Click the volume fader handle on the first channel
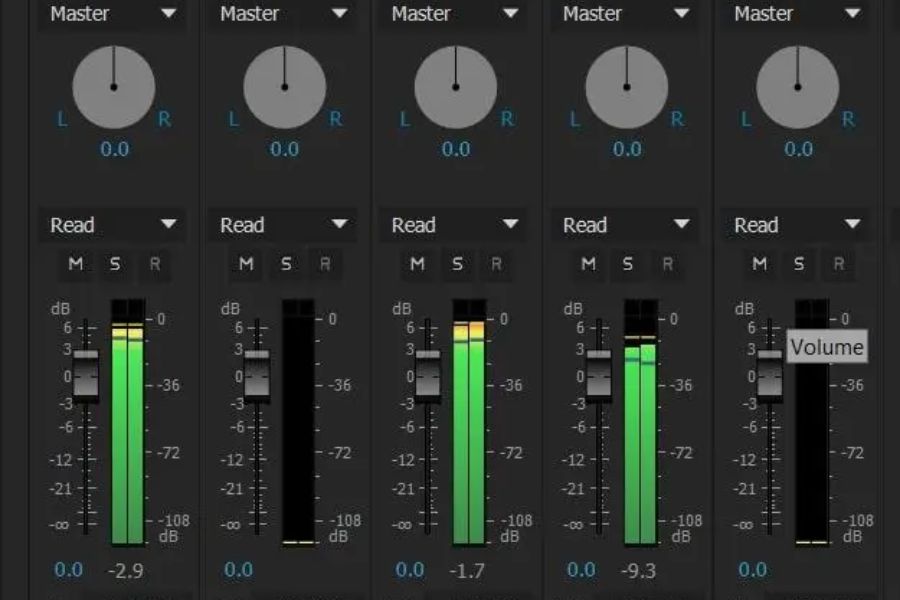The image size is (900, 600). pos(86,375)
